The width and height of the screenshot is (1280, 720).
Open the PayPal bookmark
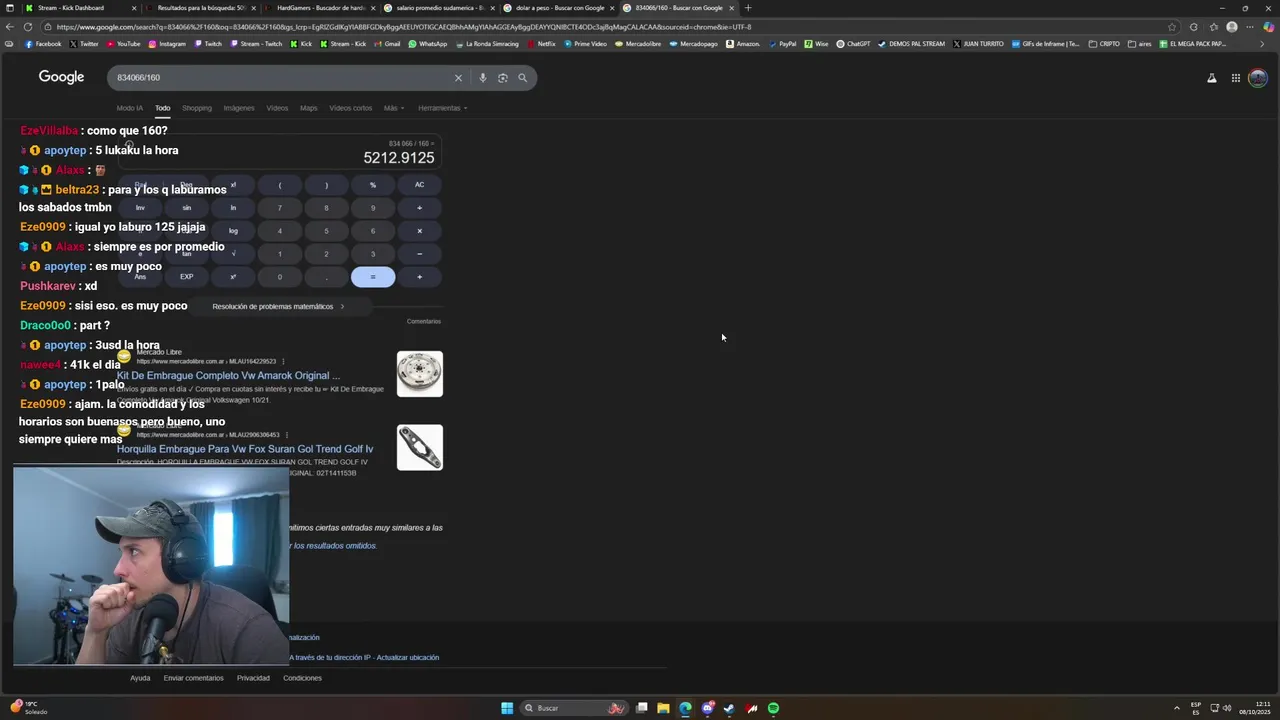point(782,44)
